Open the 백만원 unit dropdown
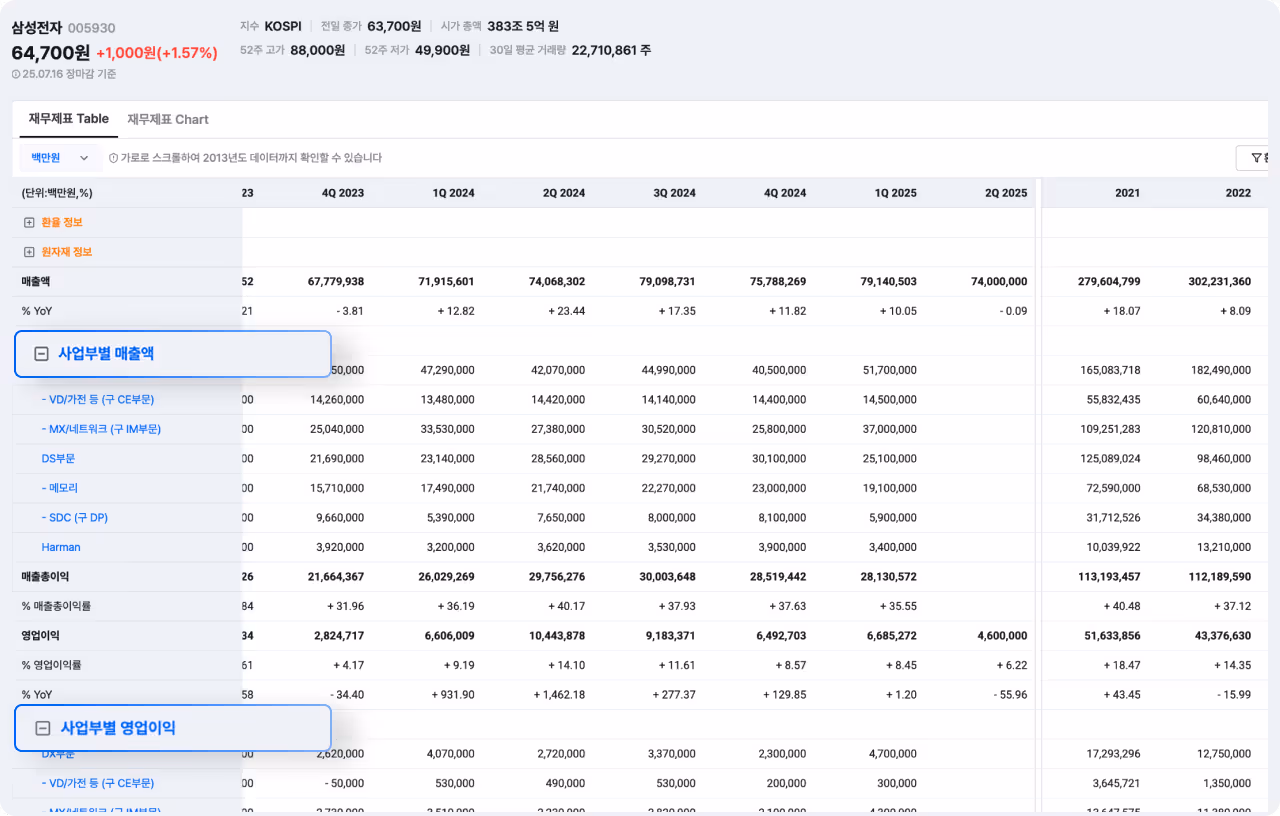 (60, 158)
